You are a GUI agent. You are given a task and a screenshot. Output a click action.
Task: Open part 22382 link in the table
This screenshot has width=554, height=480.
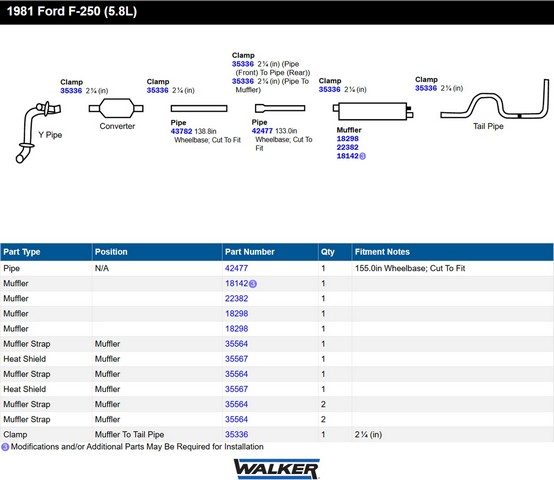coord(236,299)
